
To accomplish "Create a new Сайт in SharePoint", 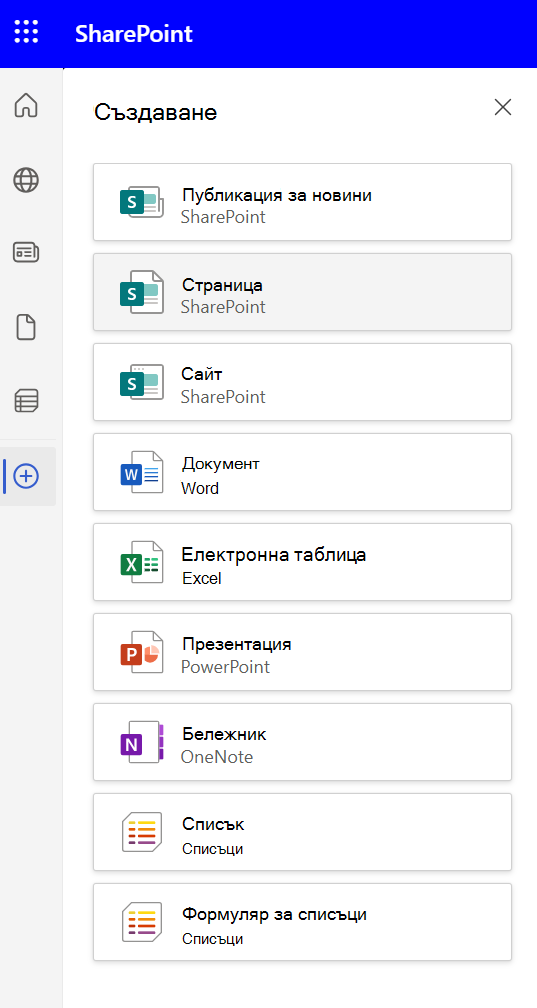I will (x=302, y=382).
